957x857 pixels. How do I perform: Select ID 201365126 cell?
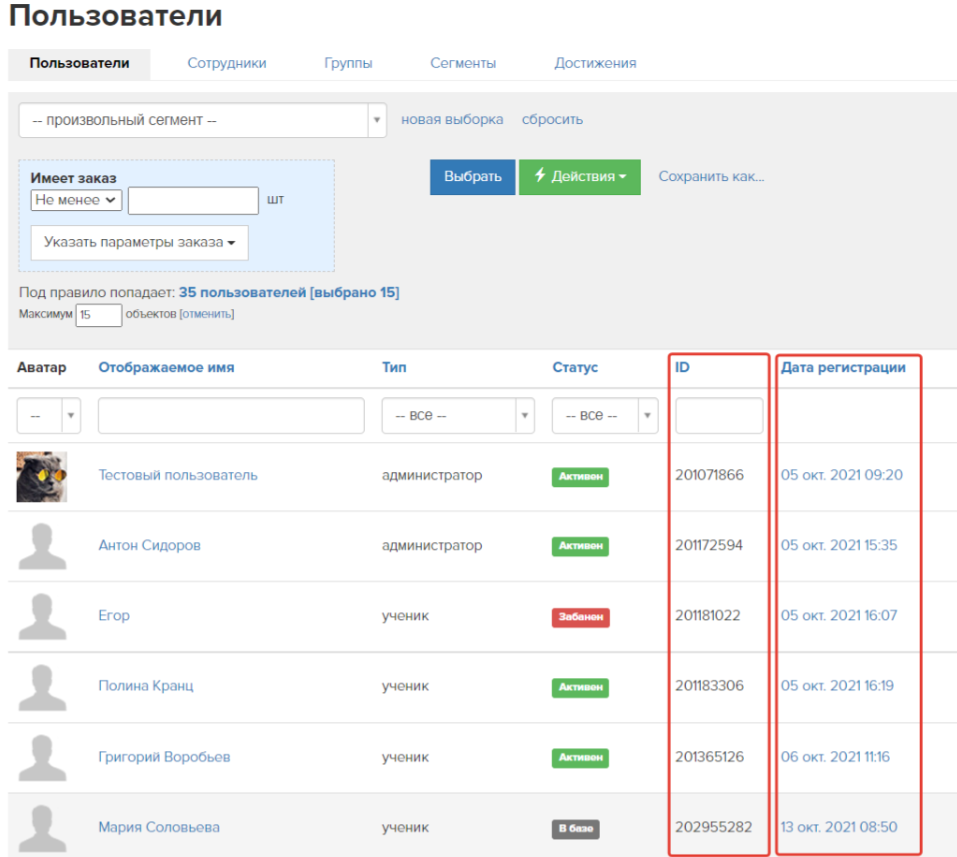coord(709,758)
